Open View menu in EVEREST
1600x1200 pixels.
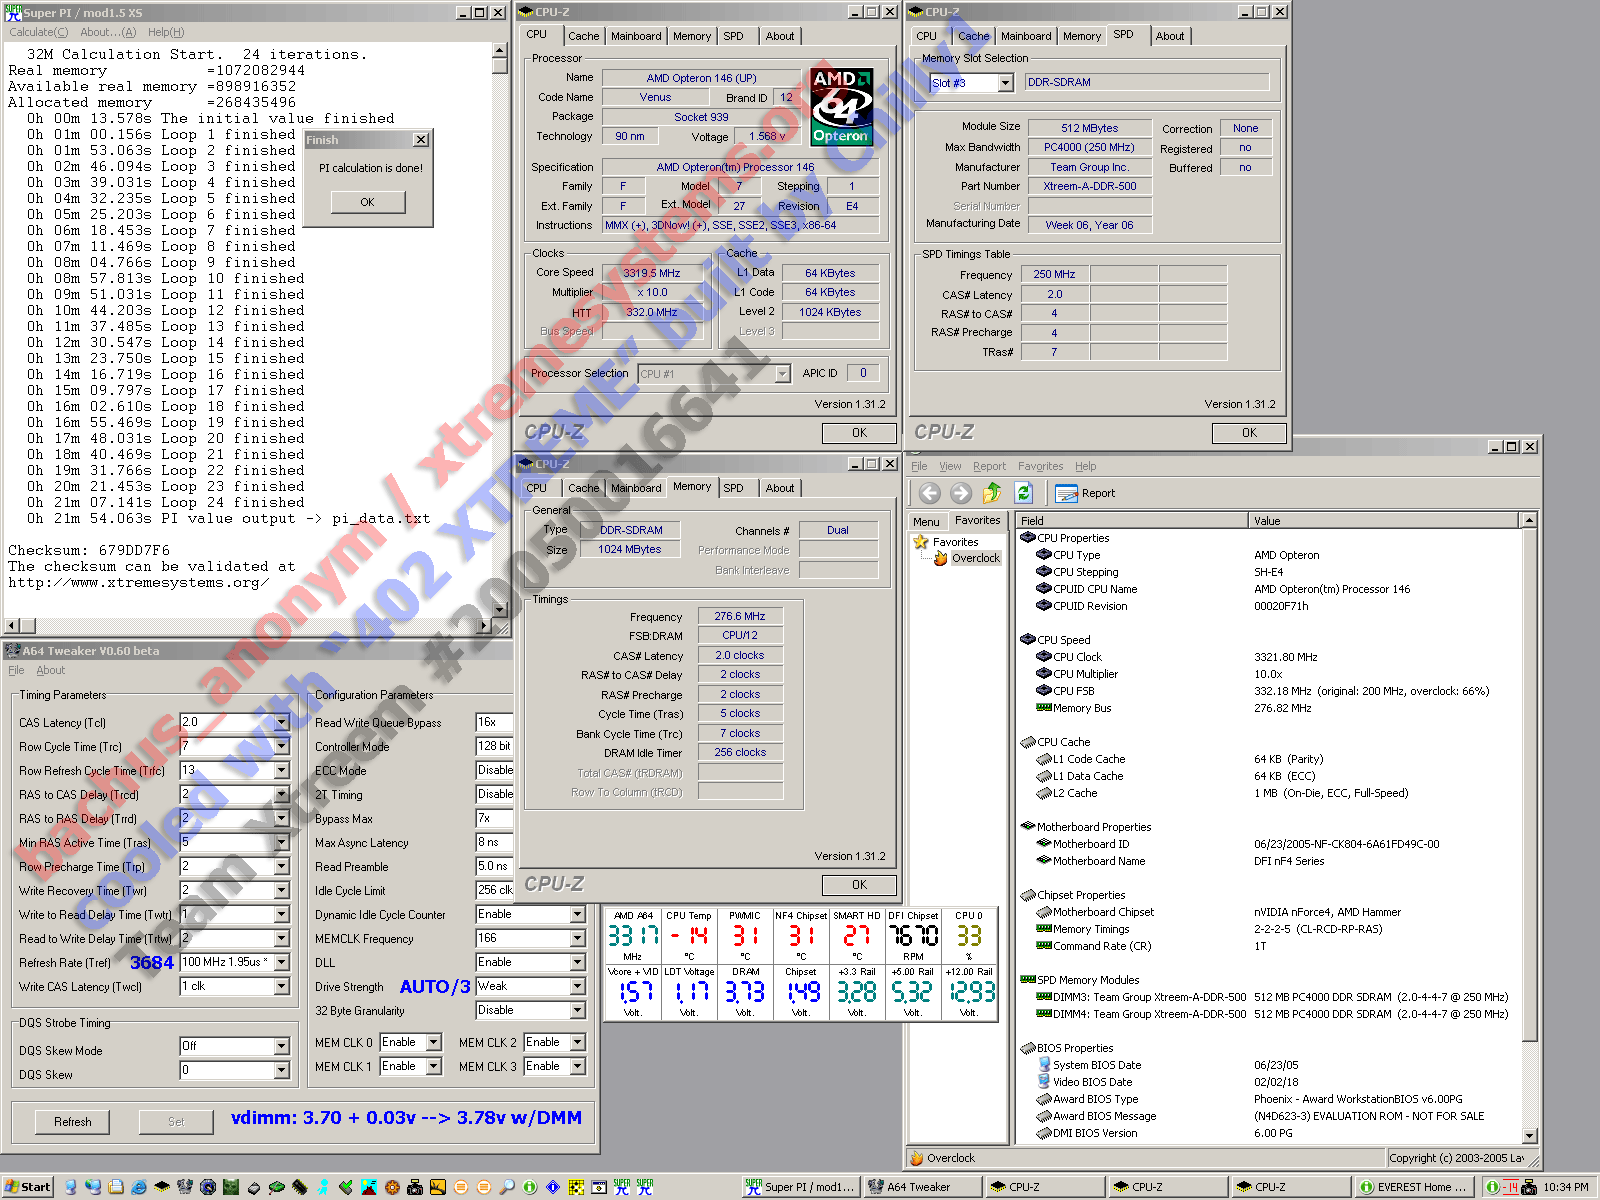coord(950,466)
